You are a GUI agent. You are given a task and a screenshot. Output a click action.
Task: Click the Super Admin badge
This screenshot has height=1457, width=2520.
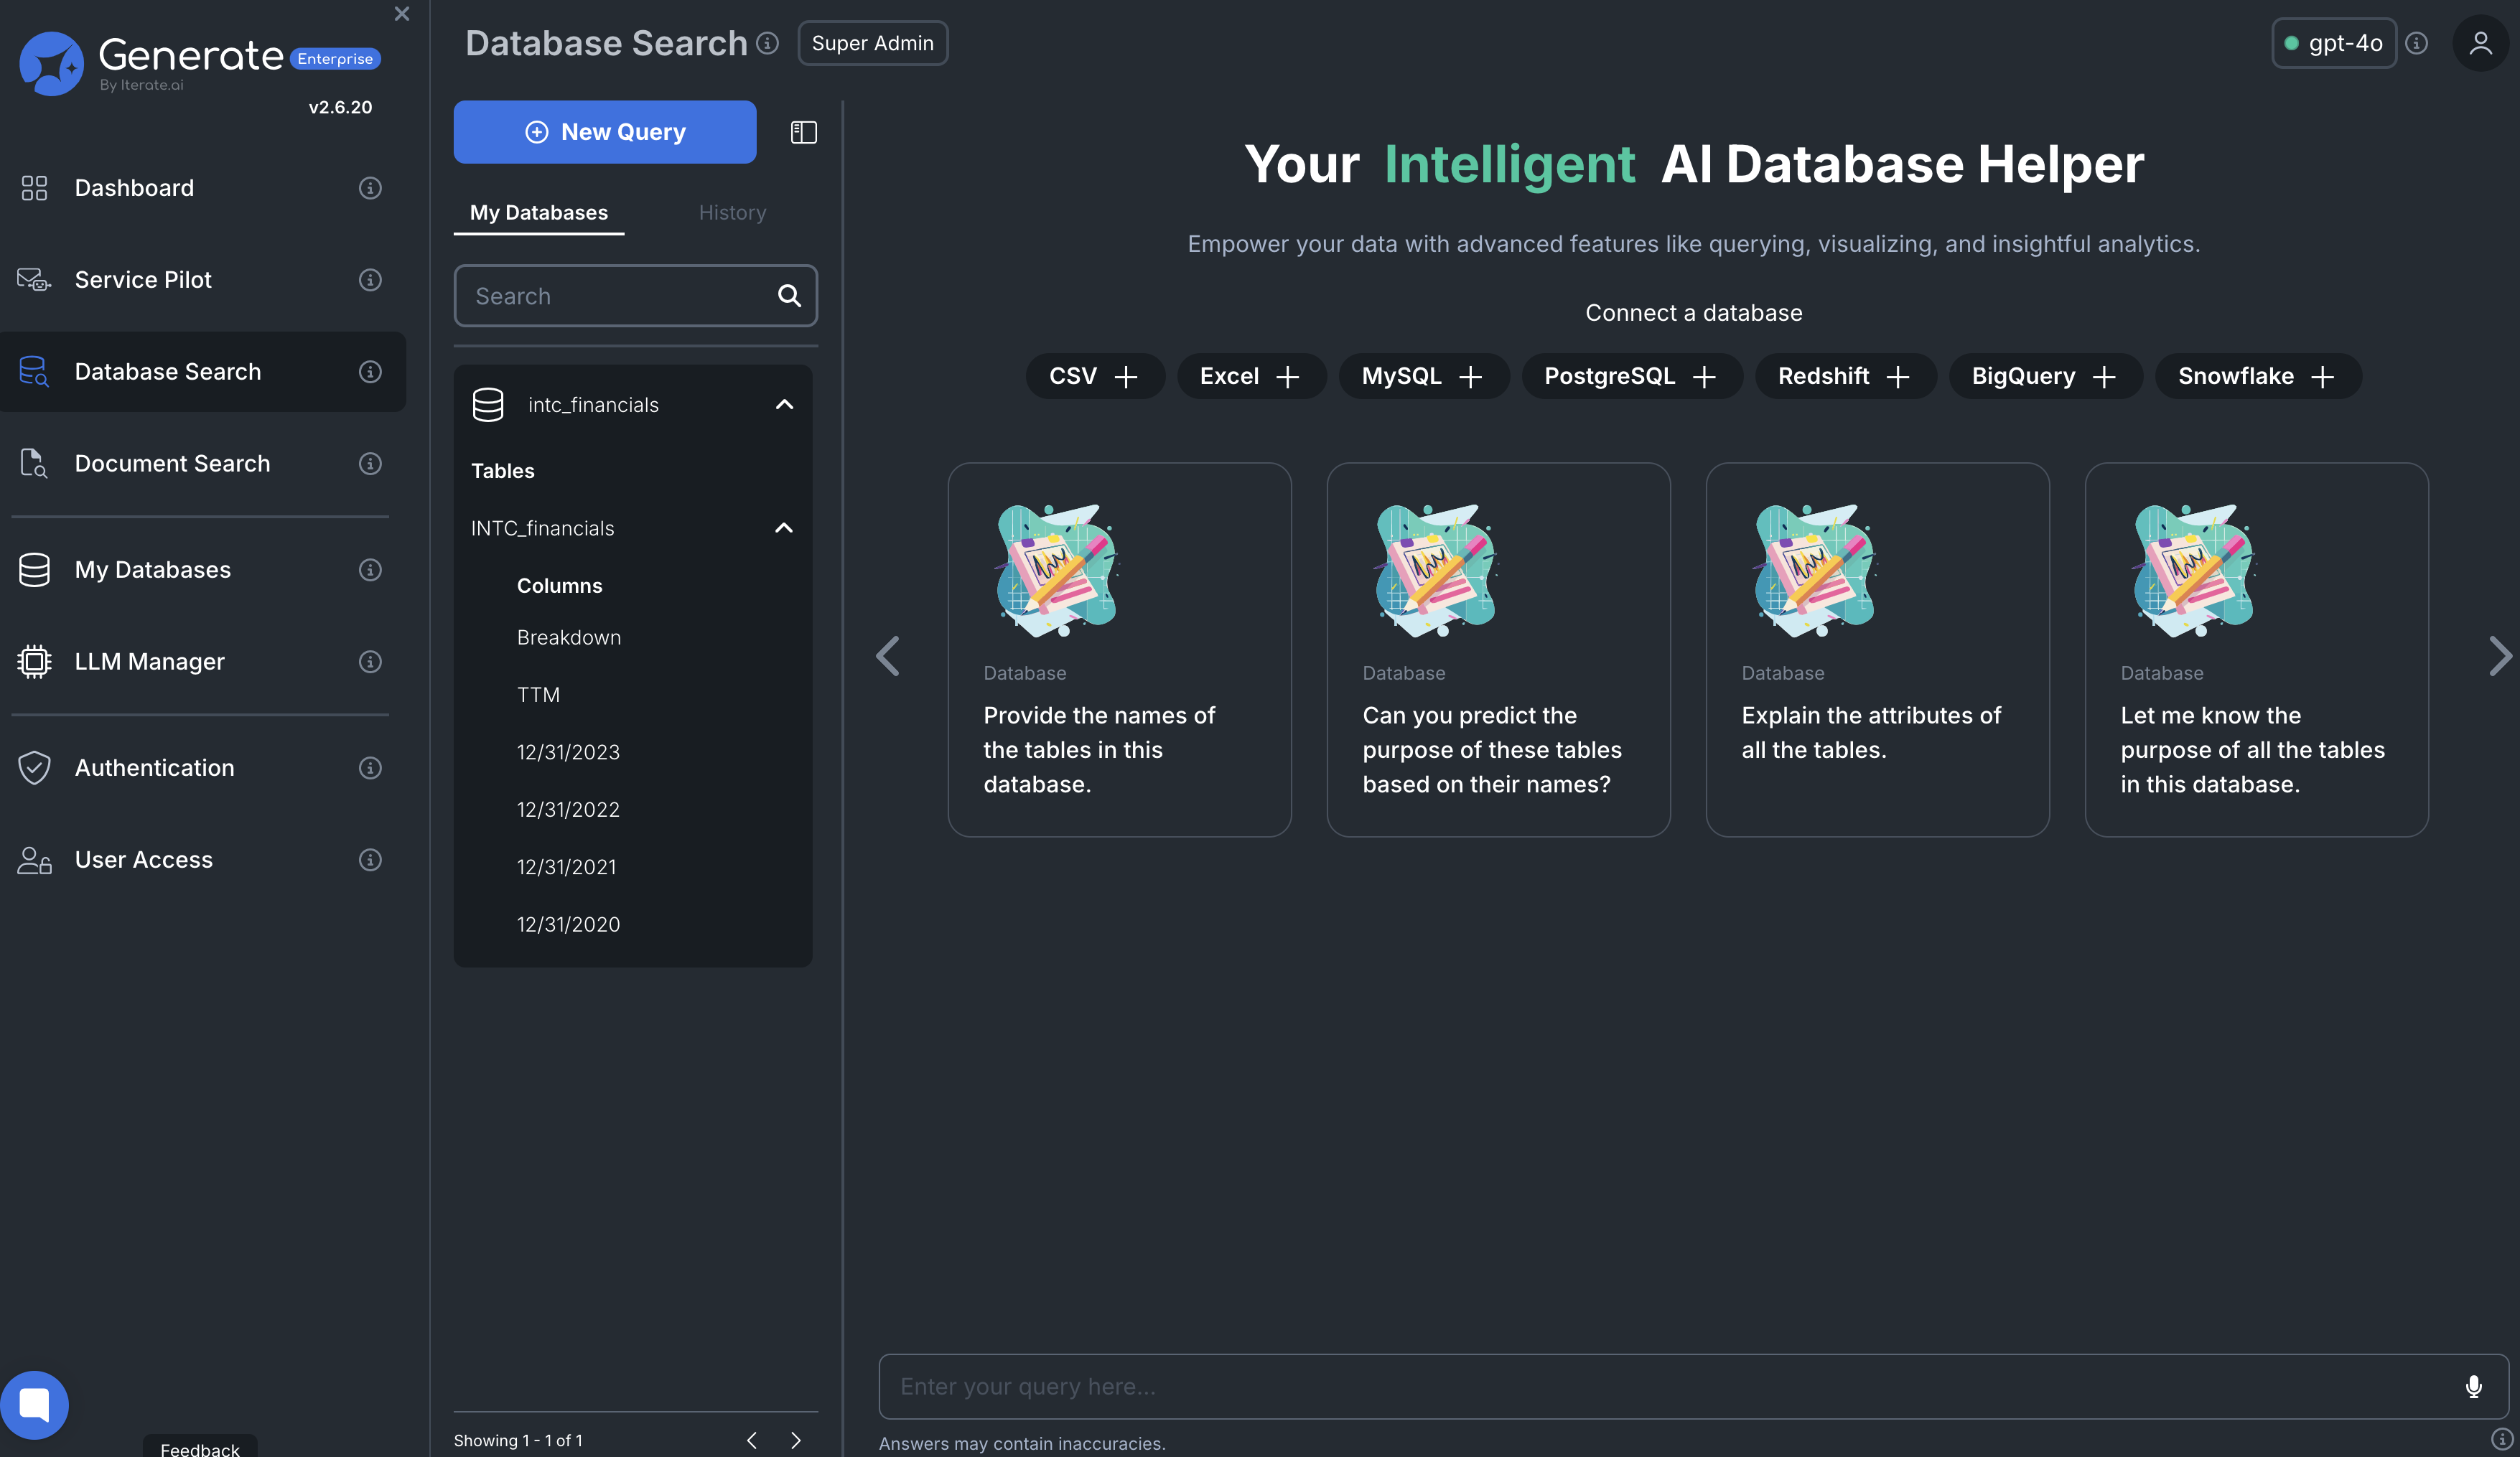pyautogui.click(x=872, y=43)
